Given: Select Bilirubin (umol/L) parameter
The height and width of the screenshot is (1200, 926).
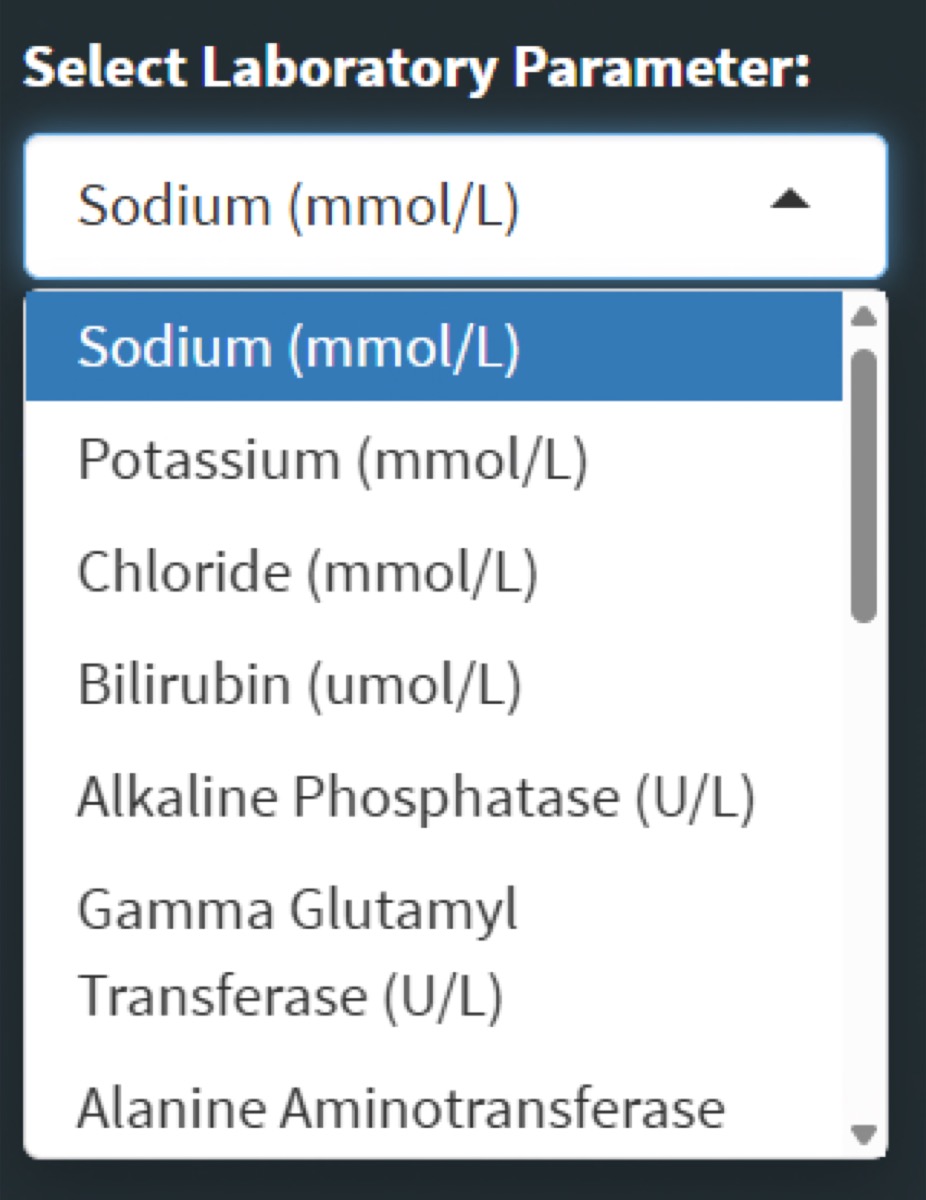Looking at the screenshot, I should (x=300, y=686).
